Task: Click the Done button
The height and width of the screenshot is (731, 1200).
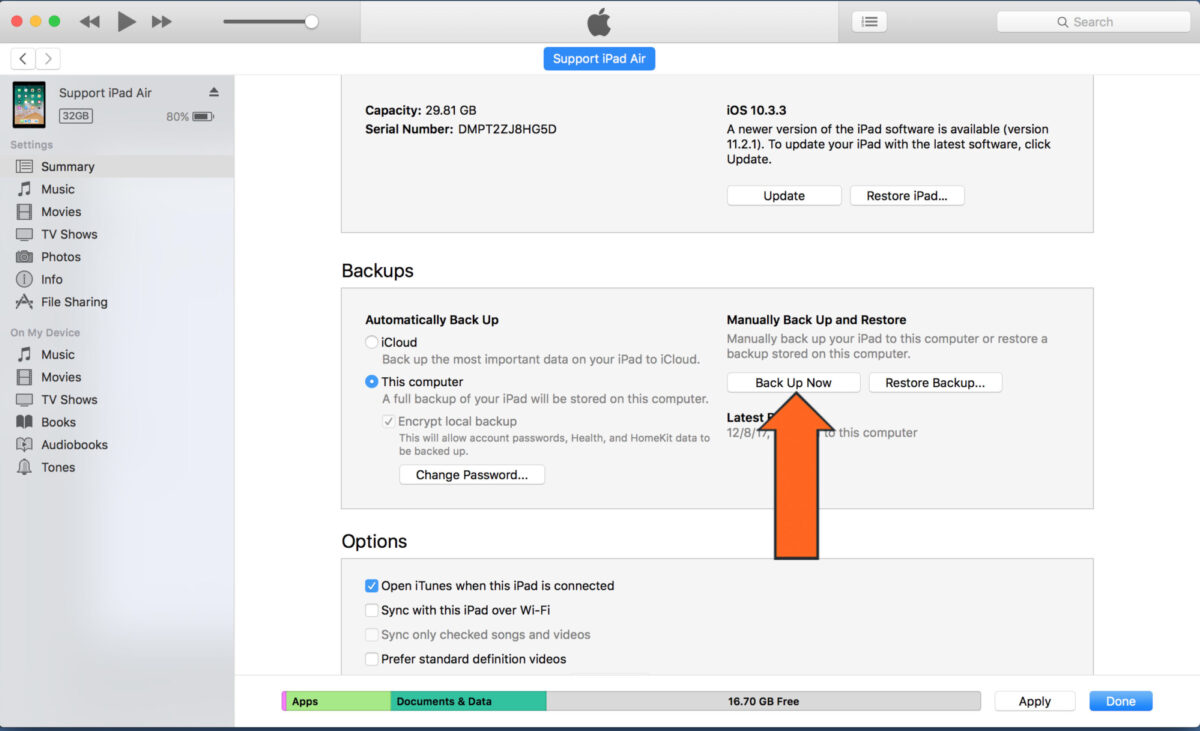Action: click(x=1121, y=701)
